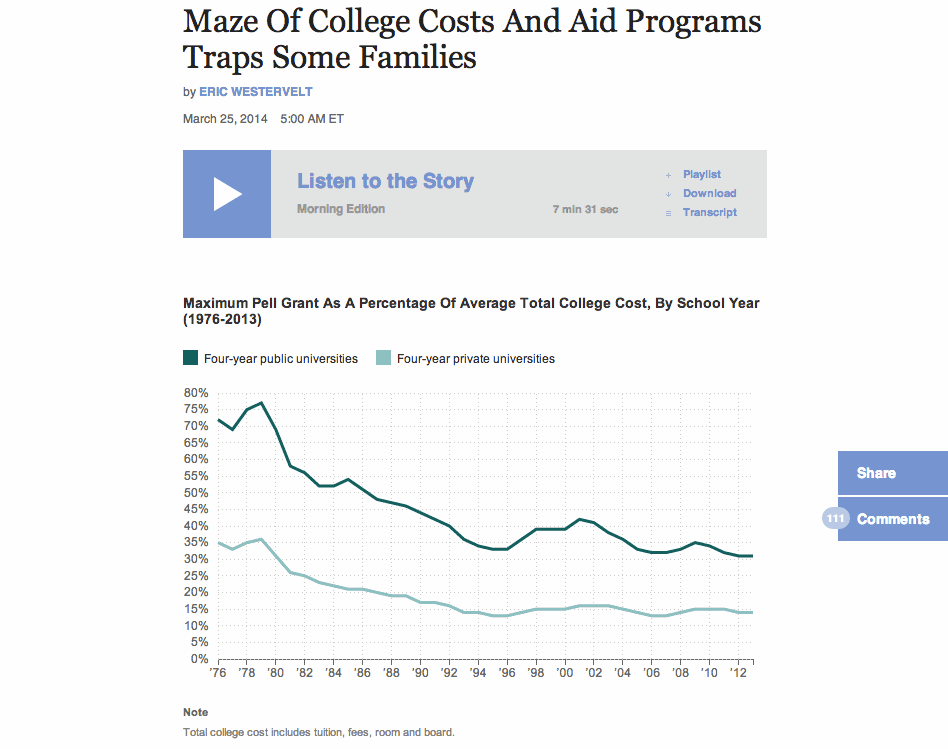Screen dimensions: 948x749
Task: Open the story Transcript
Action: coord(709,213)
